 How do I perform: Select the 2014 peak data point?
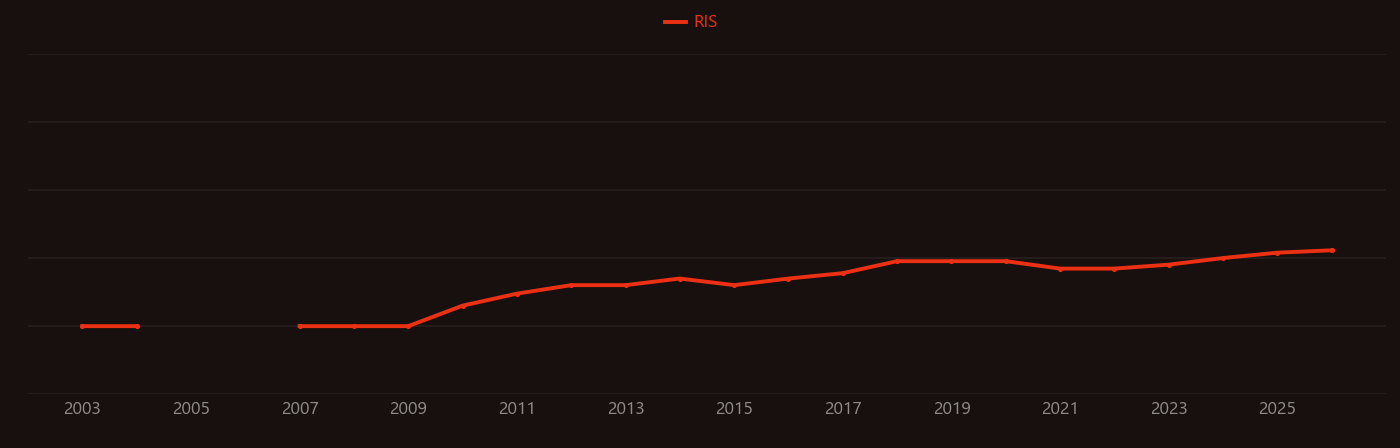(x=680, y=278)
